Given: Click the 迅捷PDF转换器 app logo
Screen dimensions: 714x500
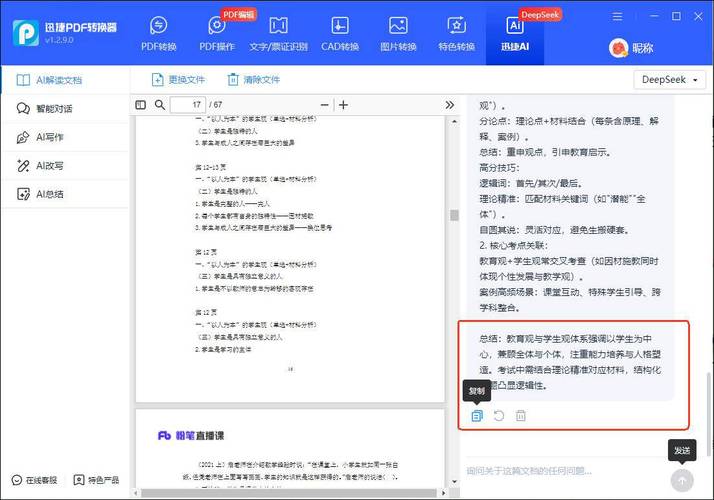Looking at the screenshot, I should point(26,33).
